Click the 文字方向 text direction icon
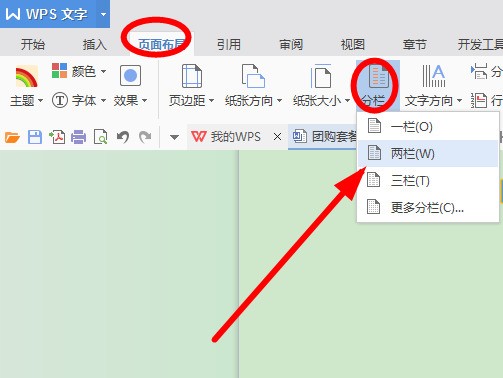 (x=434, y=76)
